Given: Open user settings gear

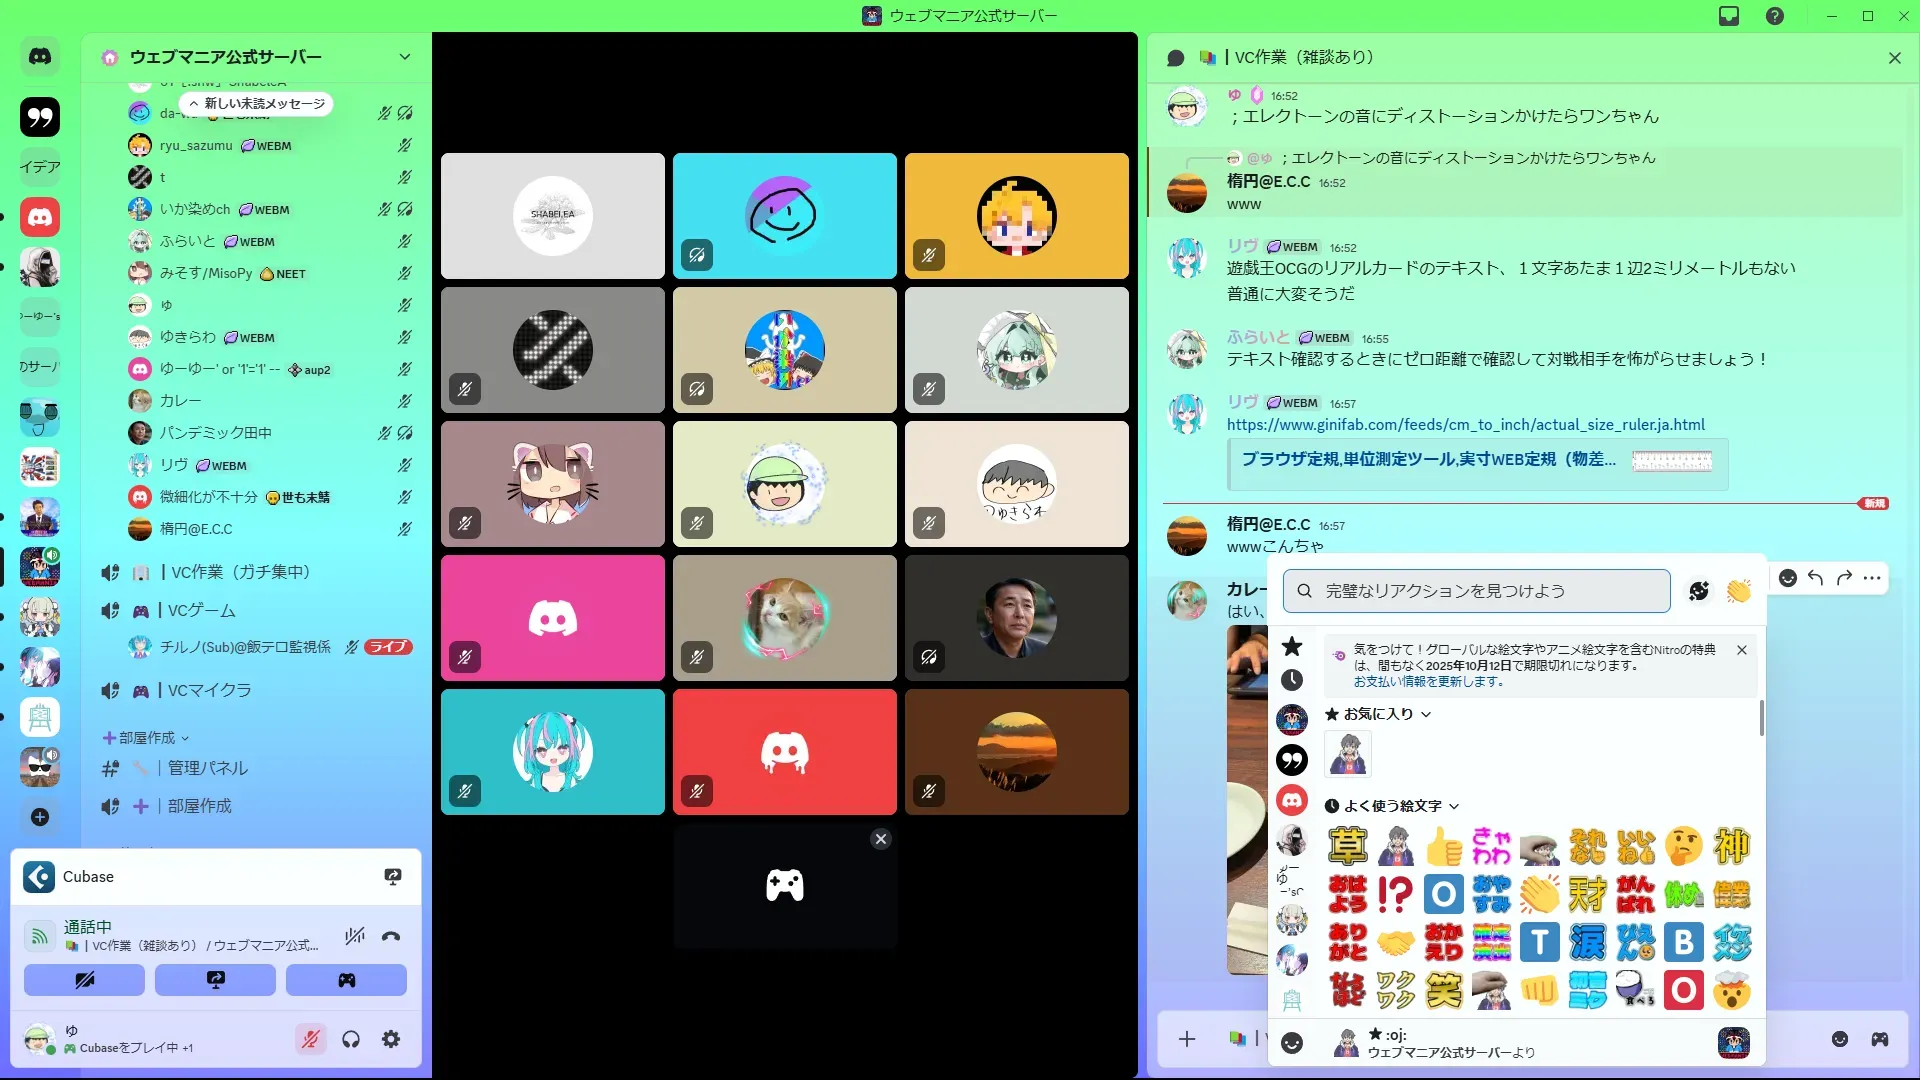Looking at the screenshot, I should pos(391,1040).
